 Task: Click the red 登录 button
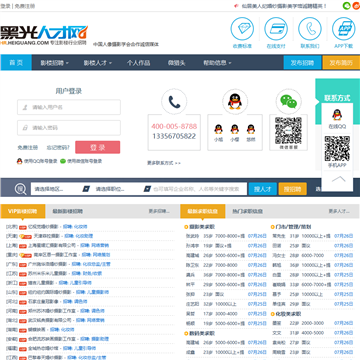click(98, 147)
